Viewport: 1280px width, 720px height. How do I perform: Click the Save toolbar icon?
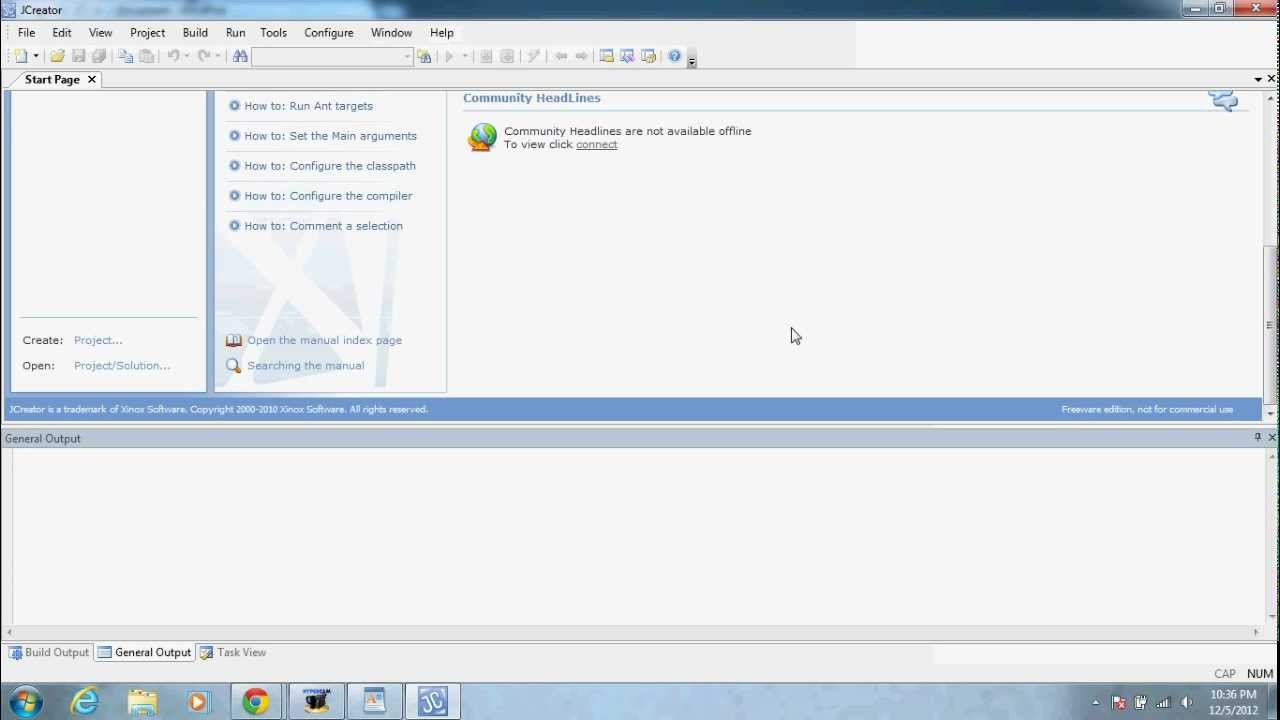pos(78,57)
